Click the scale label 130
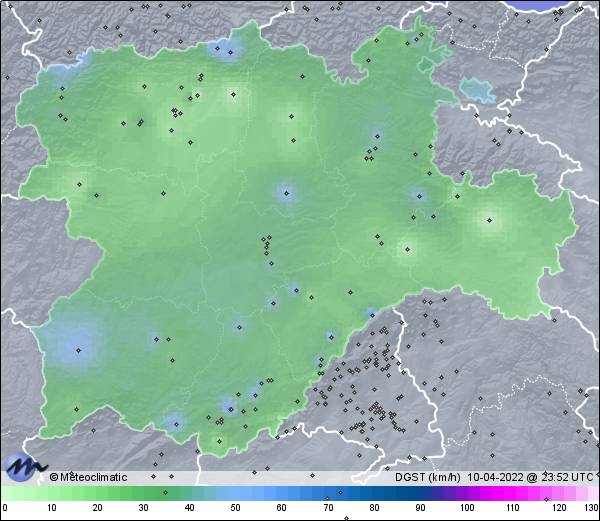600x521 pixels. coord(592,508)
